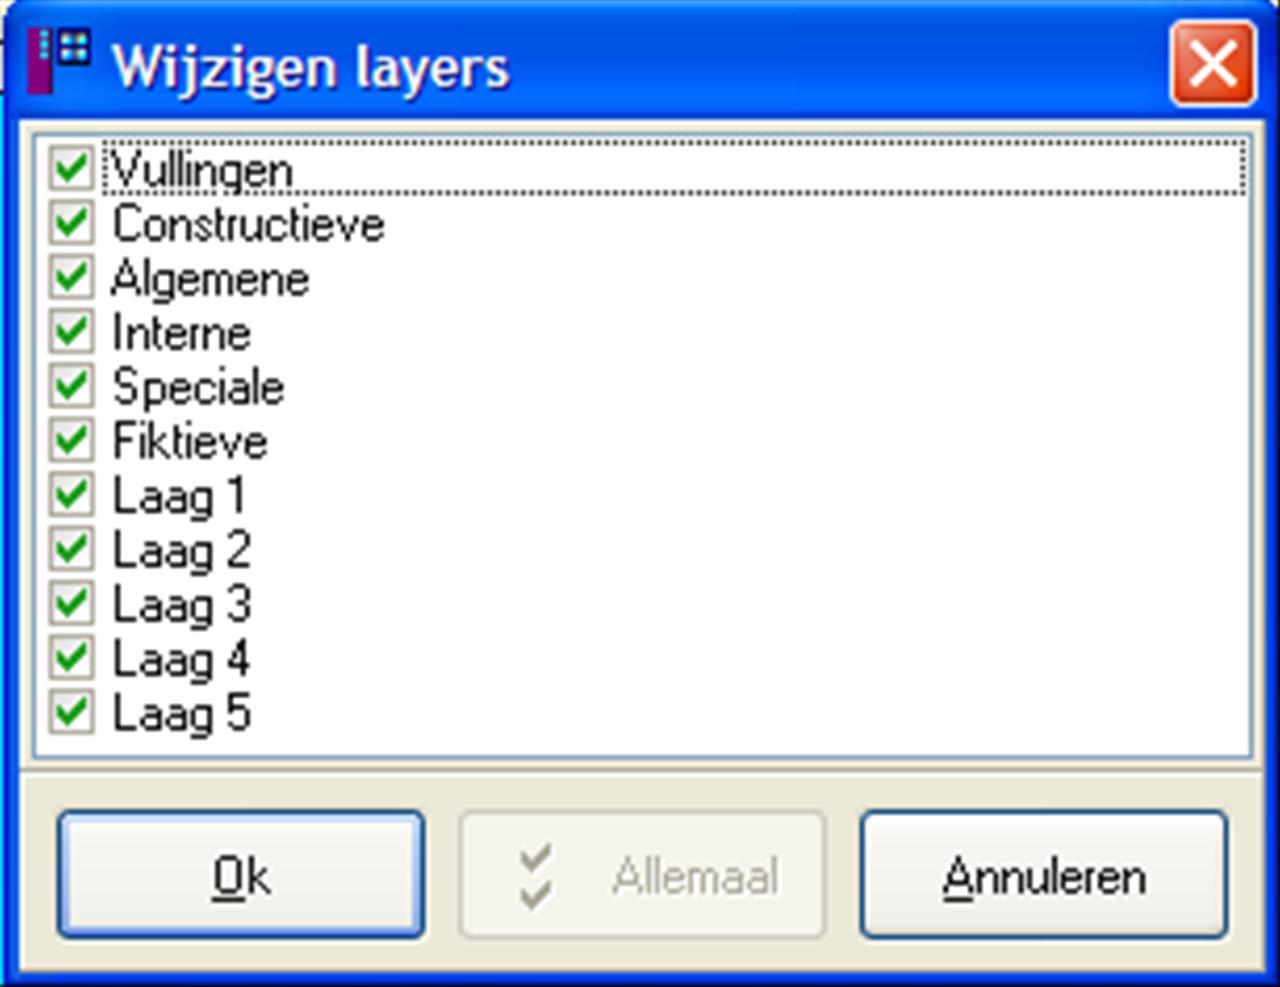Toggle the Speciale layer checkbox
Image resolution: width=1280 pixels, height=987 pixels.
[x=71, y=385]
